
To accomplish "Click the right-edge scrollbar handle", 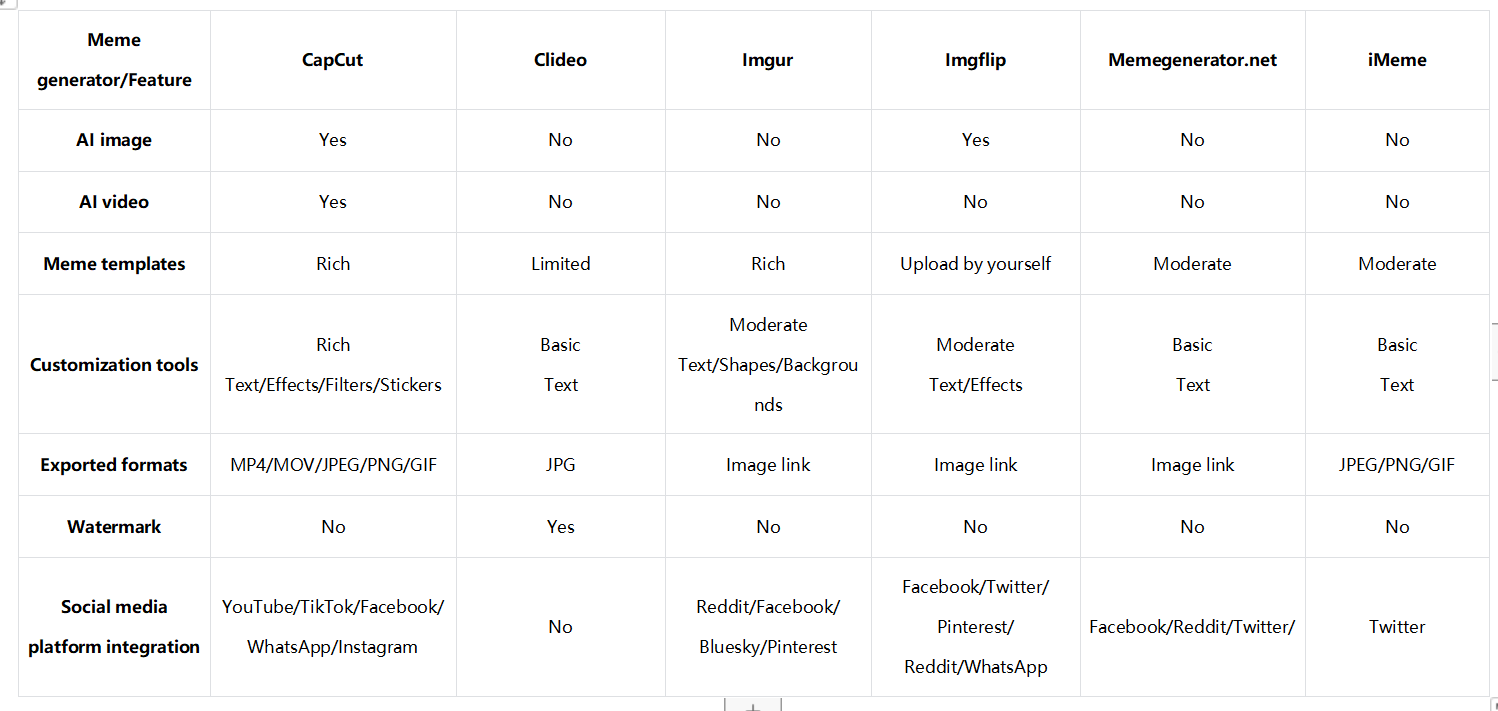I will pos(1494,353).
